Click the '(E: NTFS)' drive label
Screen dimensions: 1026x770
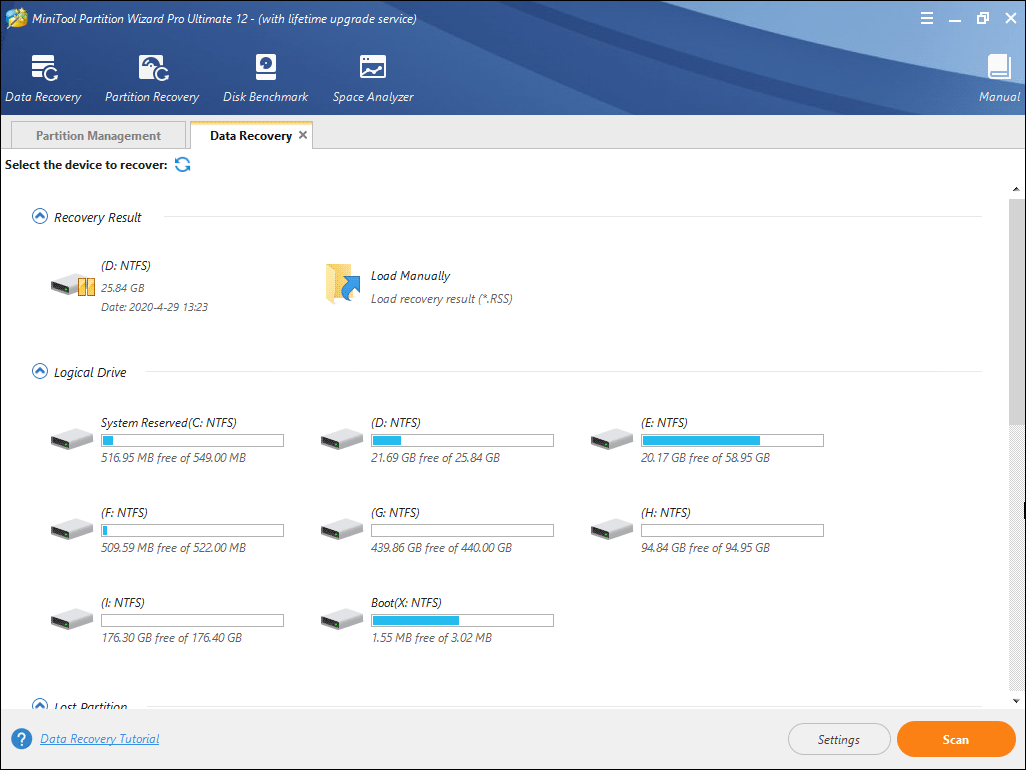[664, 423]
